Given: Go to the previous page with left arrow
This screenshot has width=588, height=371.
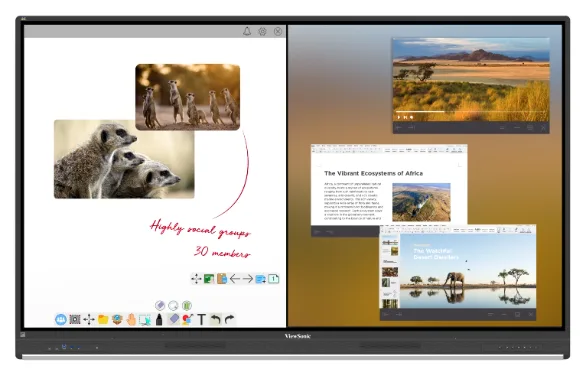Looking at the screenshot, I should click(x=235, y=279).
